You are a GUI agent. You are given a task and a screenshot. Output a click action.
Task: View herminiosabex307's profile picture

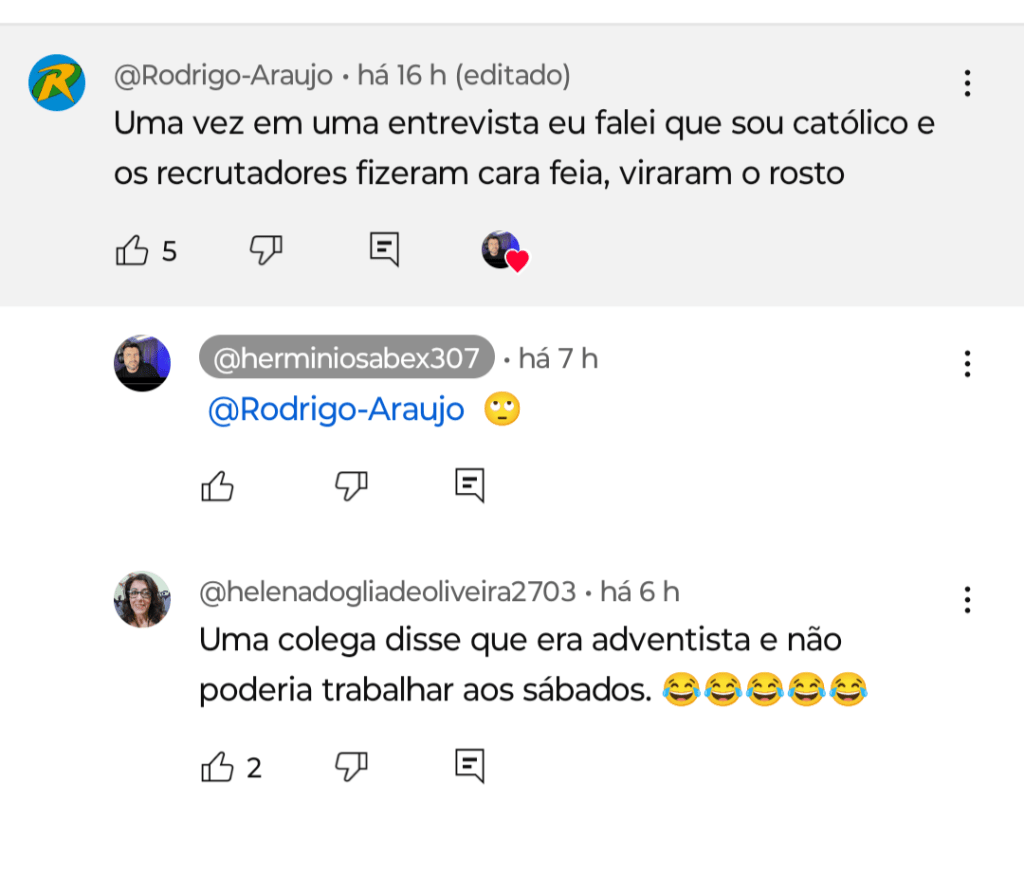pyautogui.click(x=142, y=363)
